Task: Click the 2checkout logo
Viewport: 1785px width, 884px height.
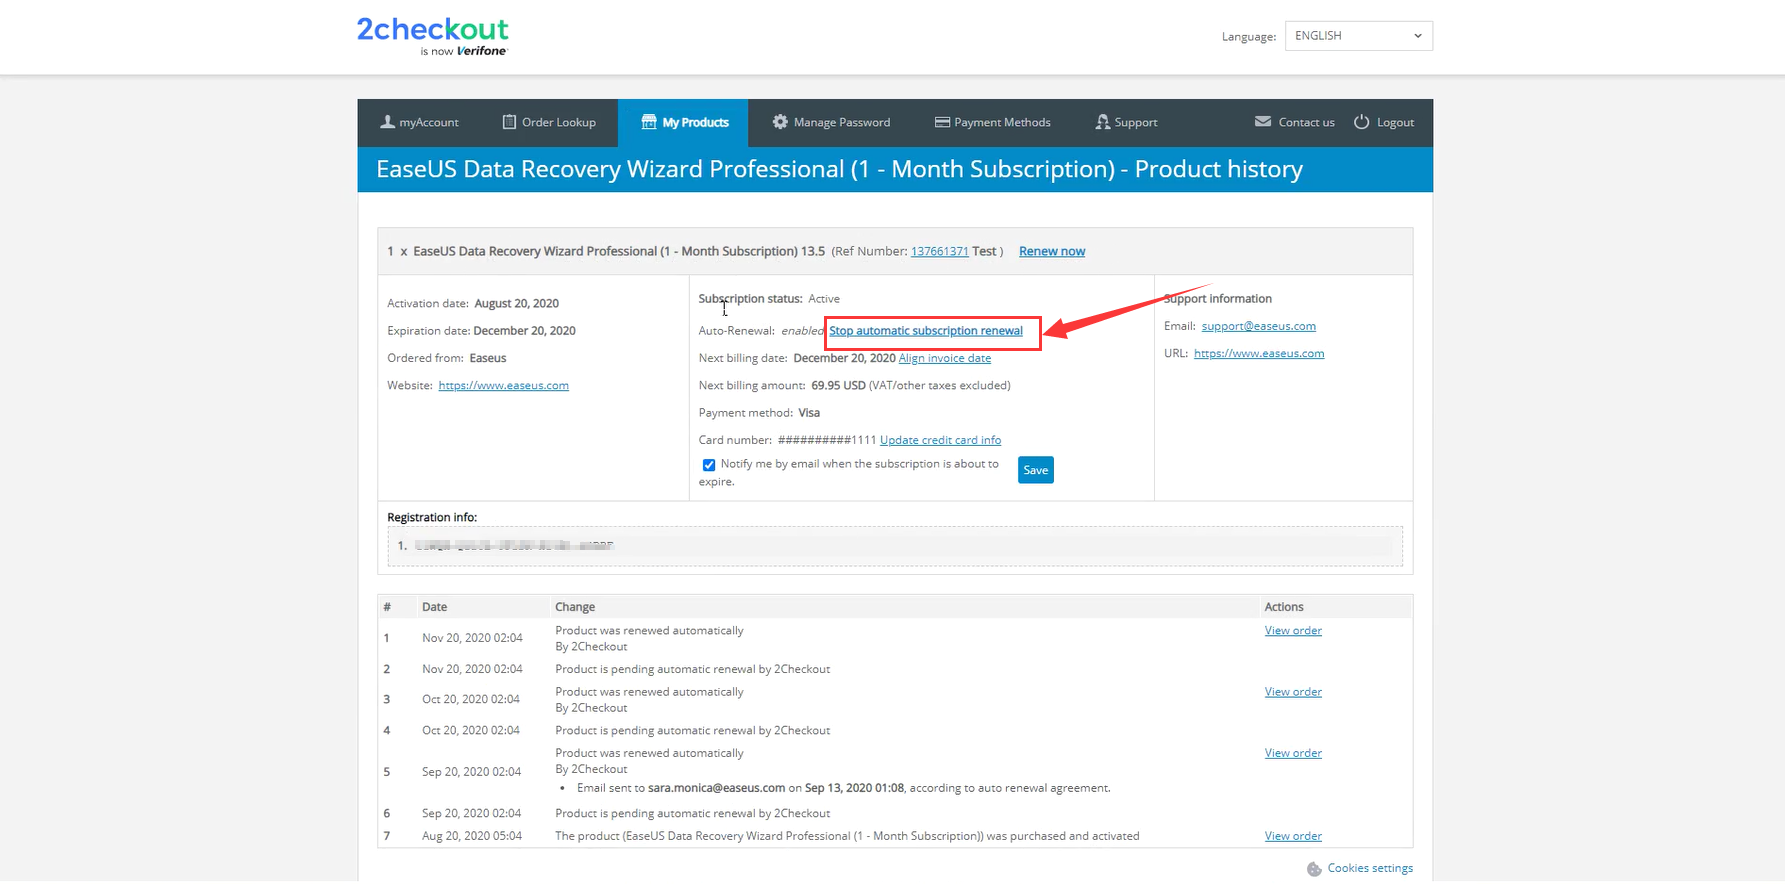Action: click(432, 36)
